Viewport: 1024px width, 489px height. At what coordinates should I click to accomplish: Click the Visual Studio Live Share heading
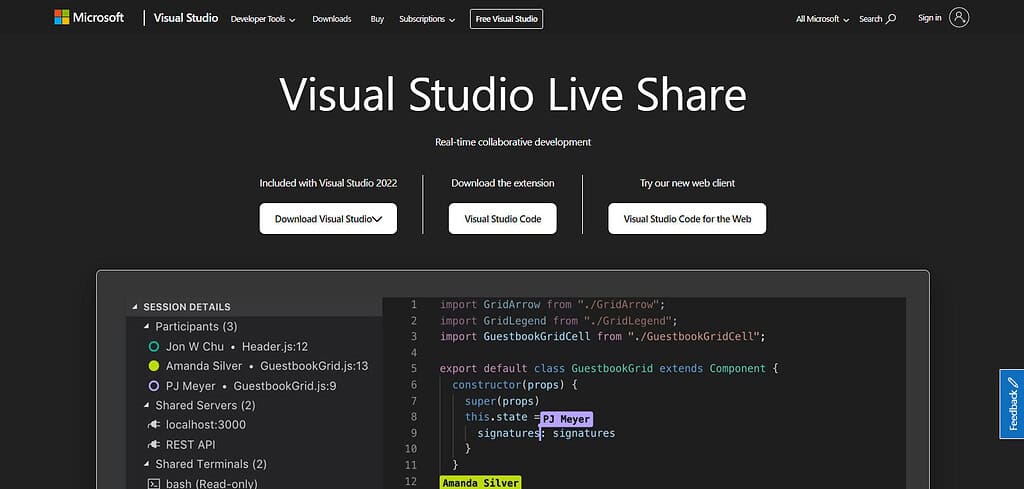[x=513, y=95]
